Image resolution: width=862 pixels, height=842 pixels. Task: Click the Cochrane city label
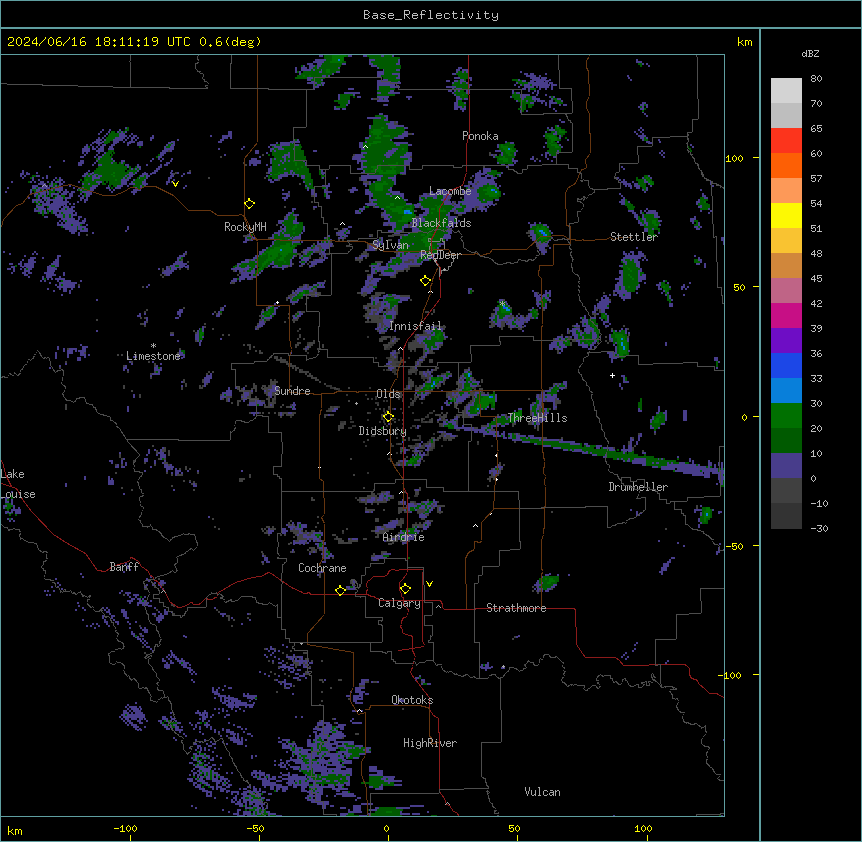point(322,568)
